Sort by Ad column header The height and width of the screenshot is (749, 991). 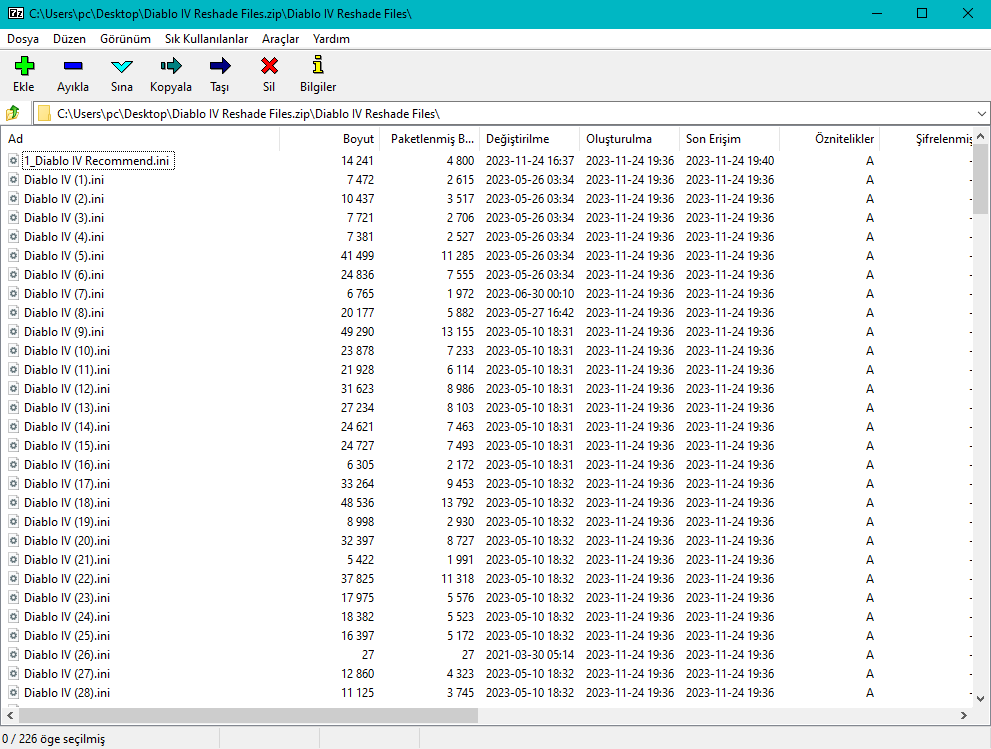point(140,139)
